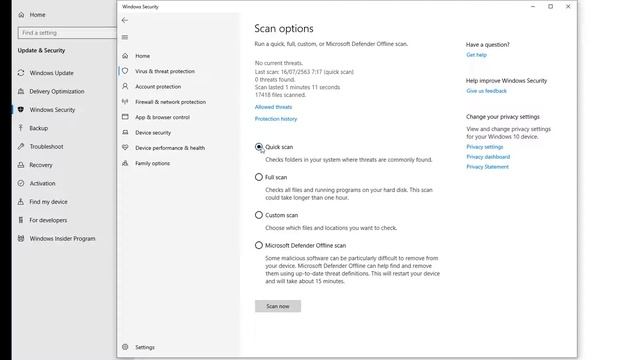Click the Scan now button
Image resolution: width=640 pixels, height=360 pixels.
(x=278, y=306)
